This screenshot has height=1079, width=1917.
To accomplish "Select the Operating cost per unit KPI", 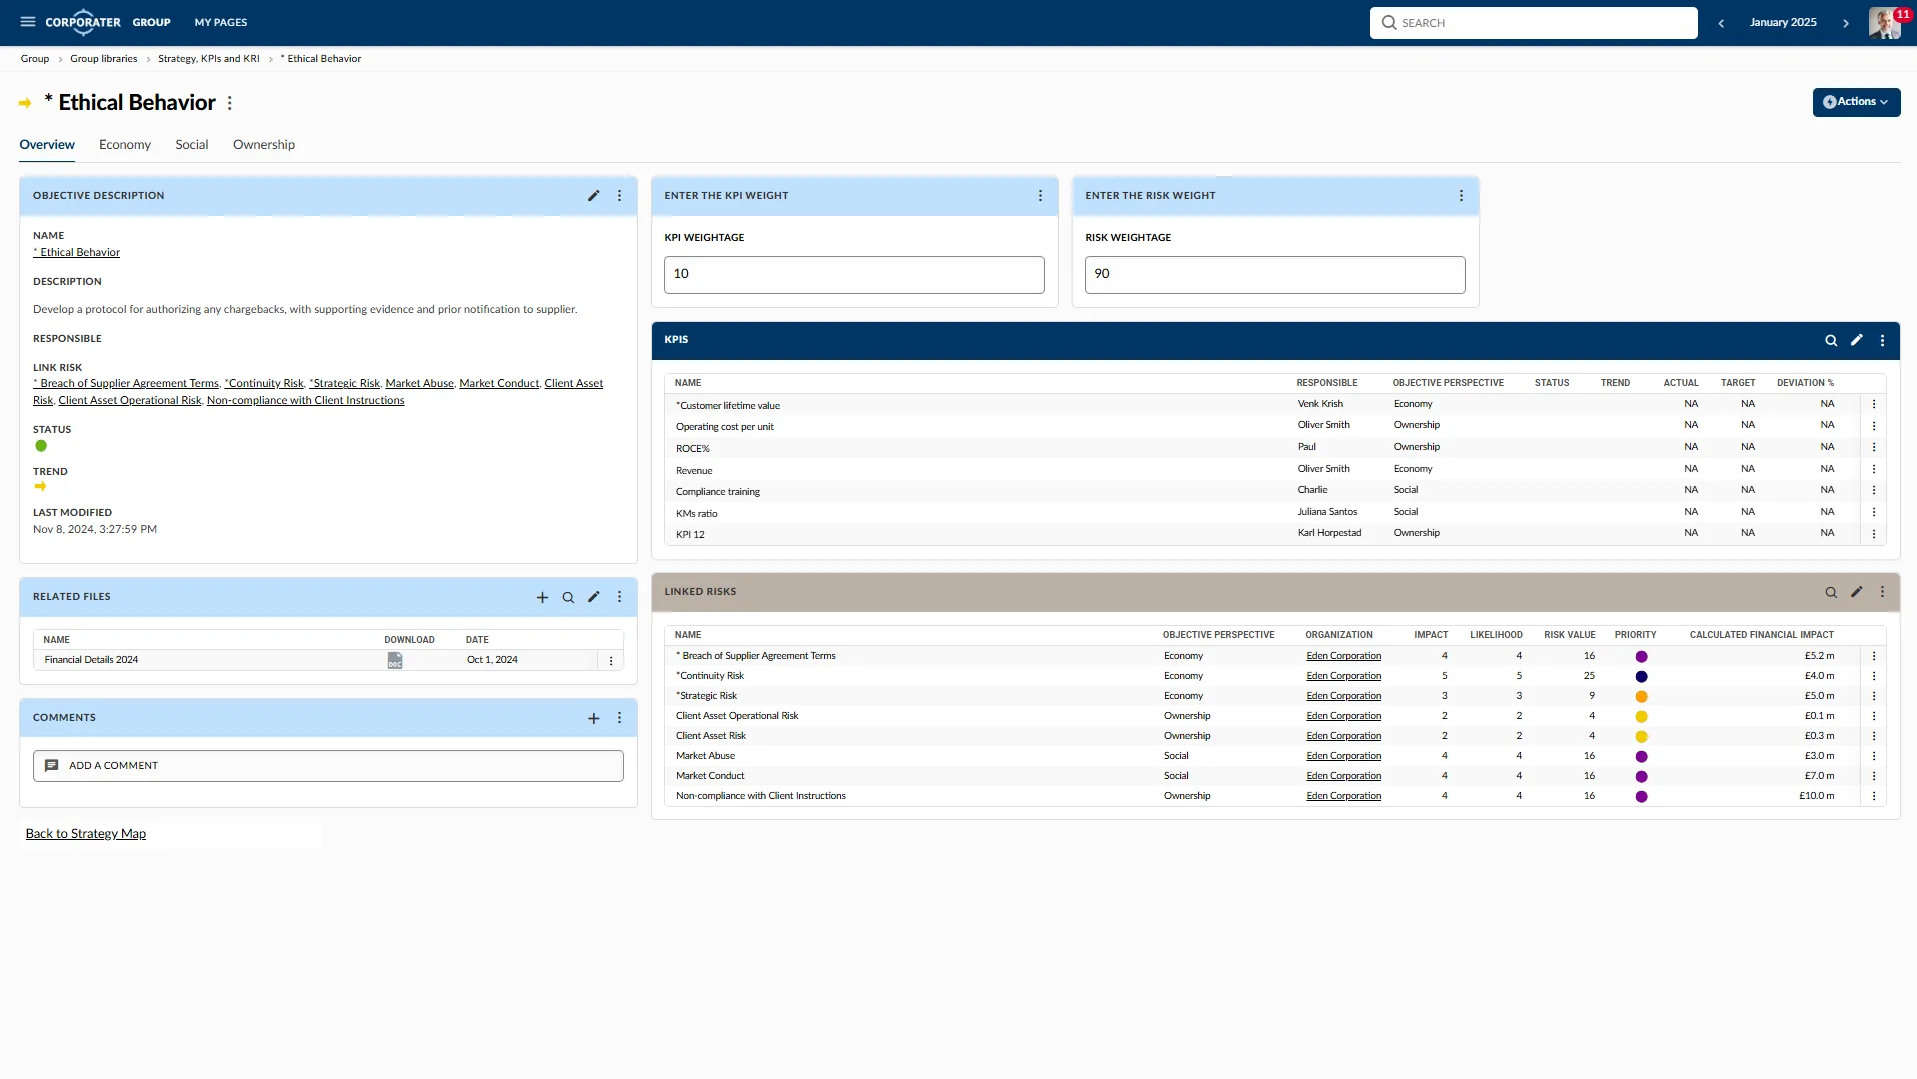I will 1275,426.
